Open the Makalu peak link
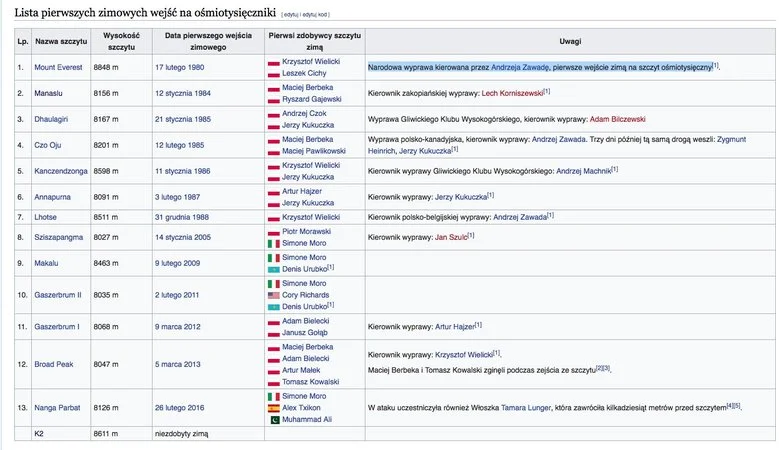This screenshot has height=450, width=779. click(46, 263)
